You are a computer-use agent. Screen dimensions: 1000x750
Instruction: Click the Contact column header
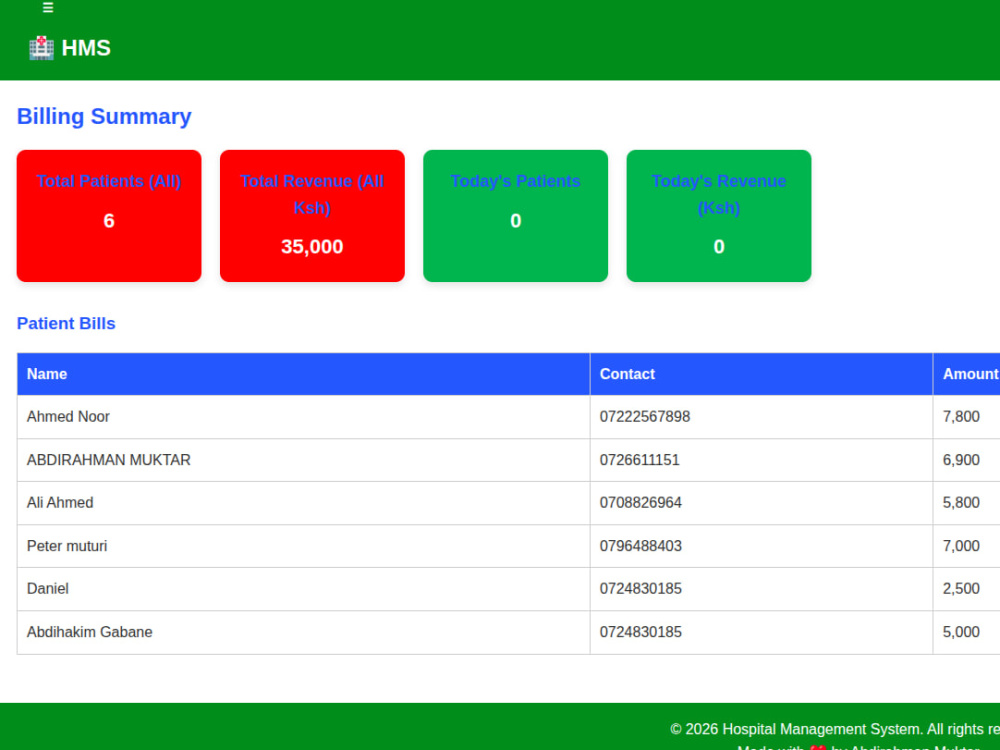761,374
